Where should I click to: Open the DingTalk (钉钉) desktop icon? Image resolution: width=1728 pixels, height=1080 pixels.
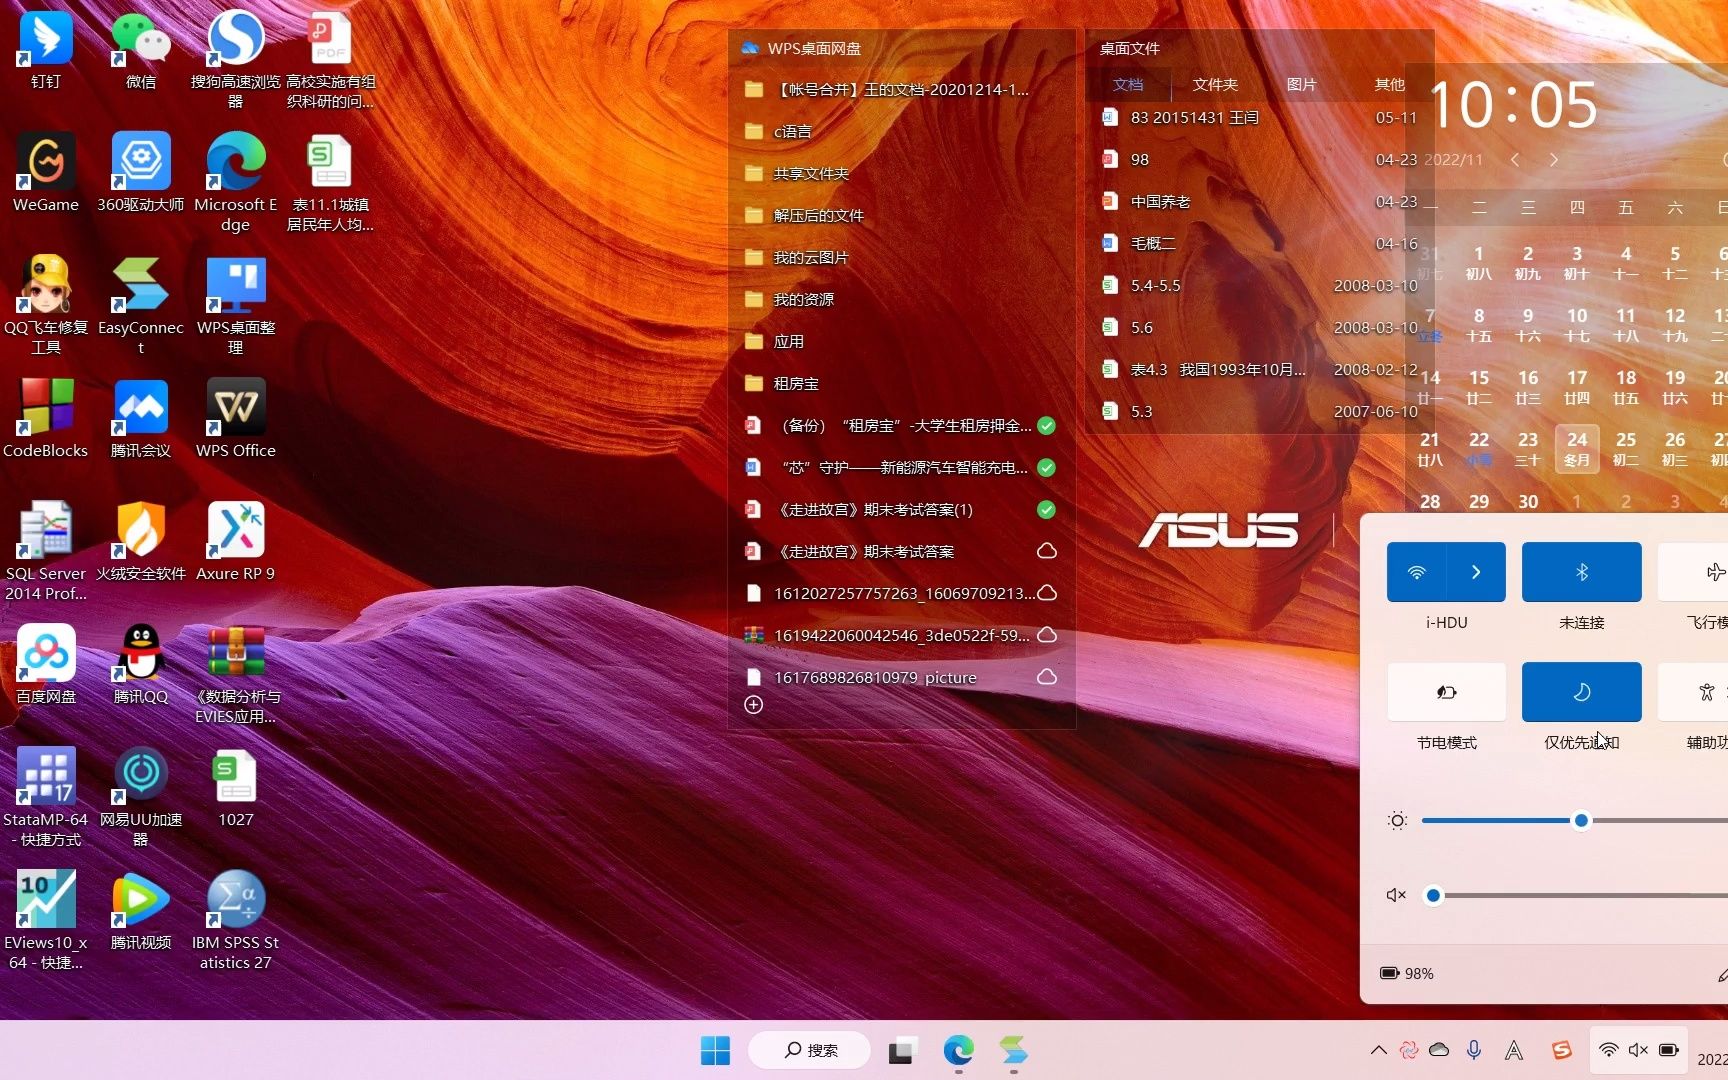pos(45,50)
